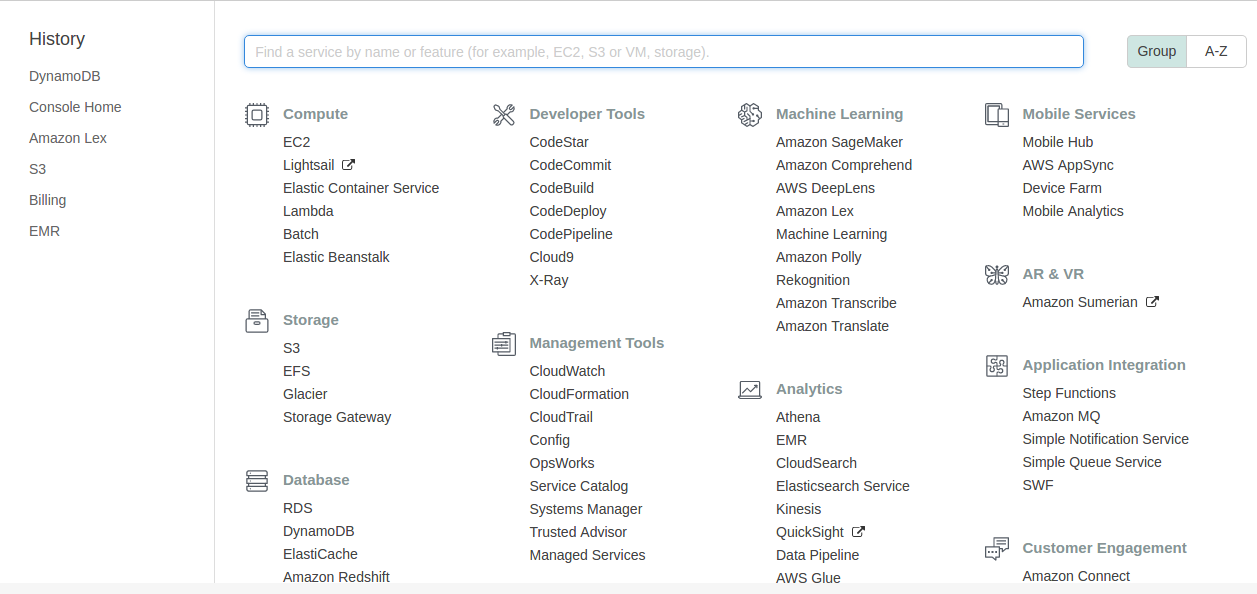
Task: Switch to A-Z view
Action: coord(1216,51)
